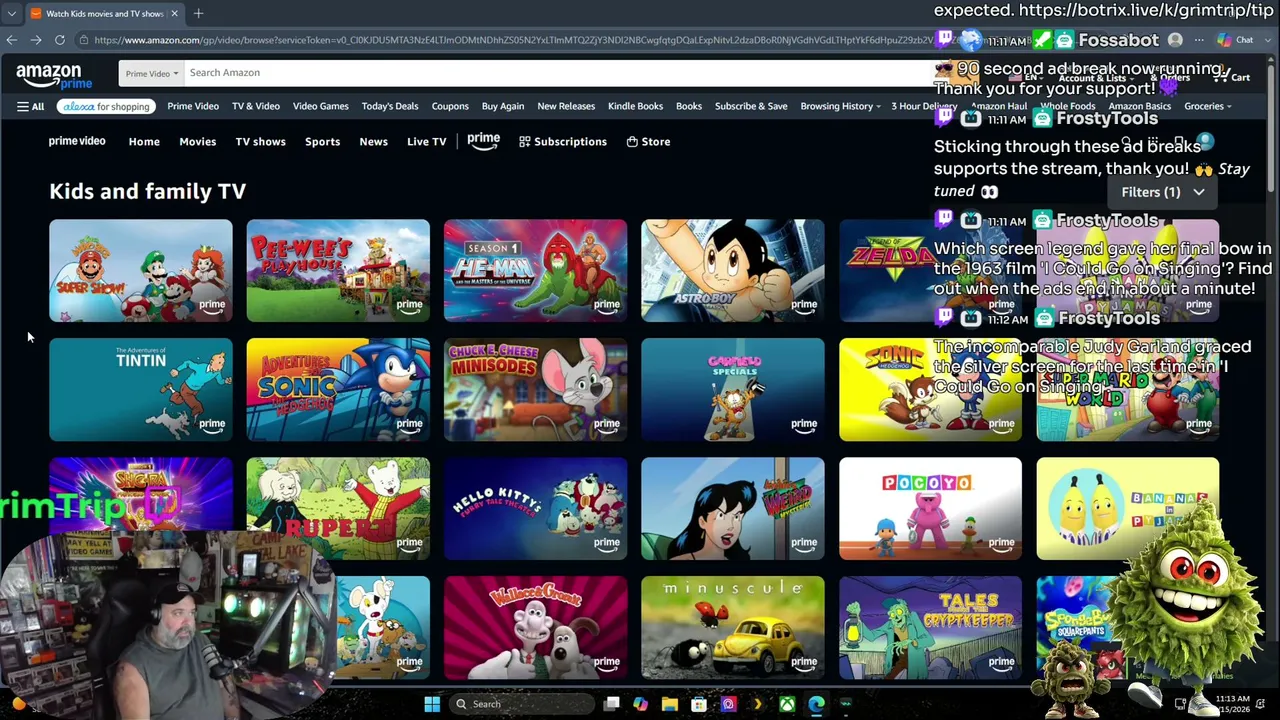
Task: Open the Wallace & Gromit thumbnail
Action: pyautogui.click(x=536, y=628)
